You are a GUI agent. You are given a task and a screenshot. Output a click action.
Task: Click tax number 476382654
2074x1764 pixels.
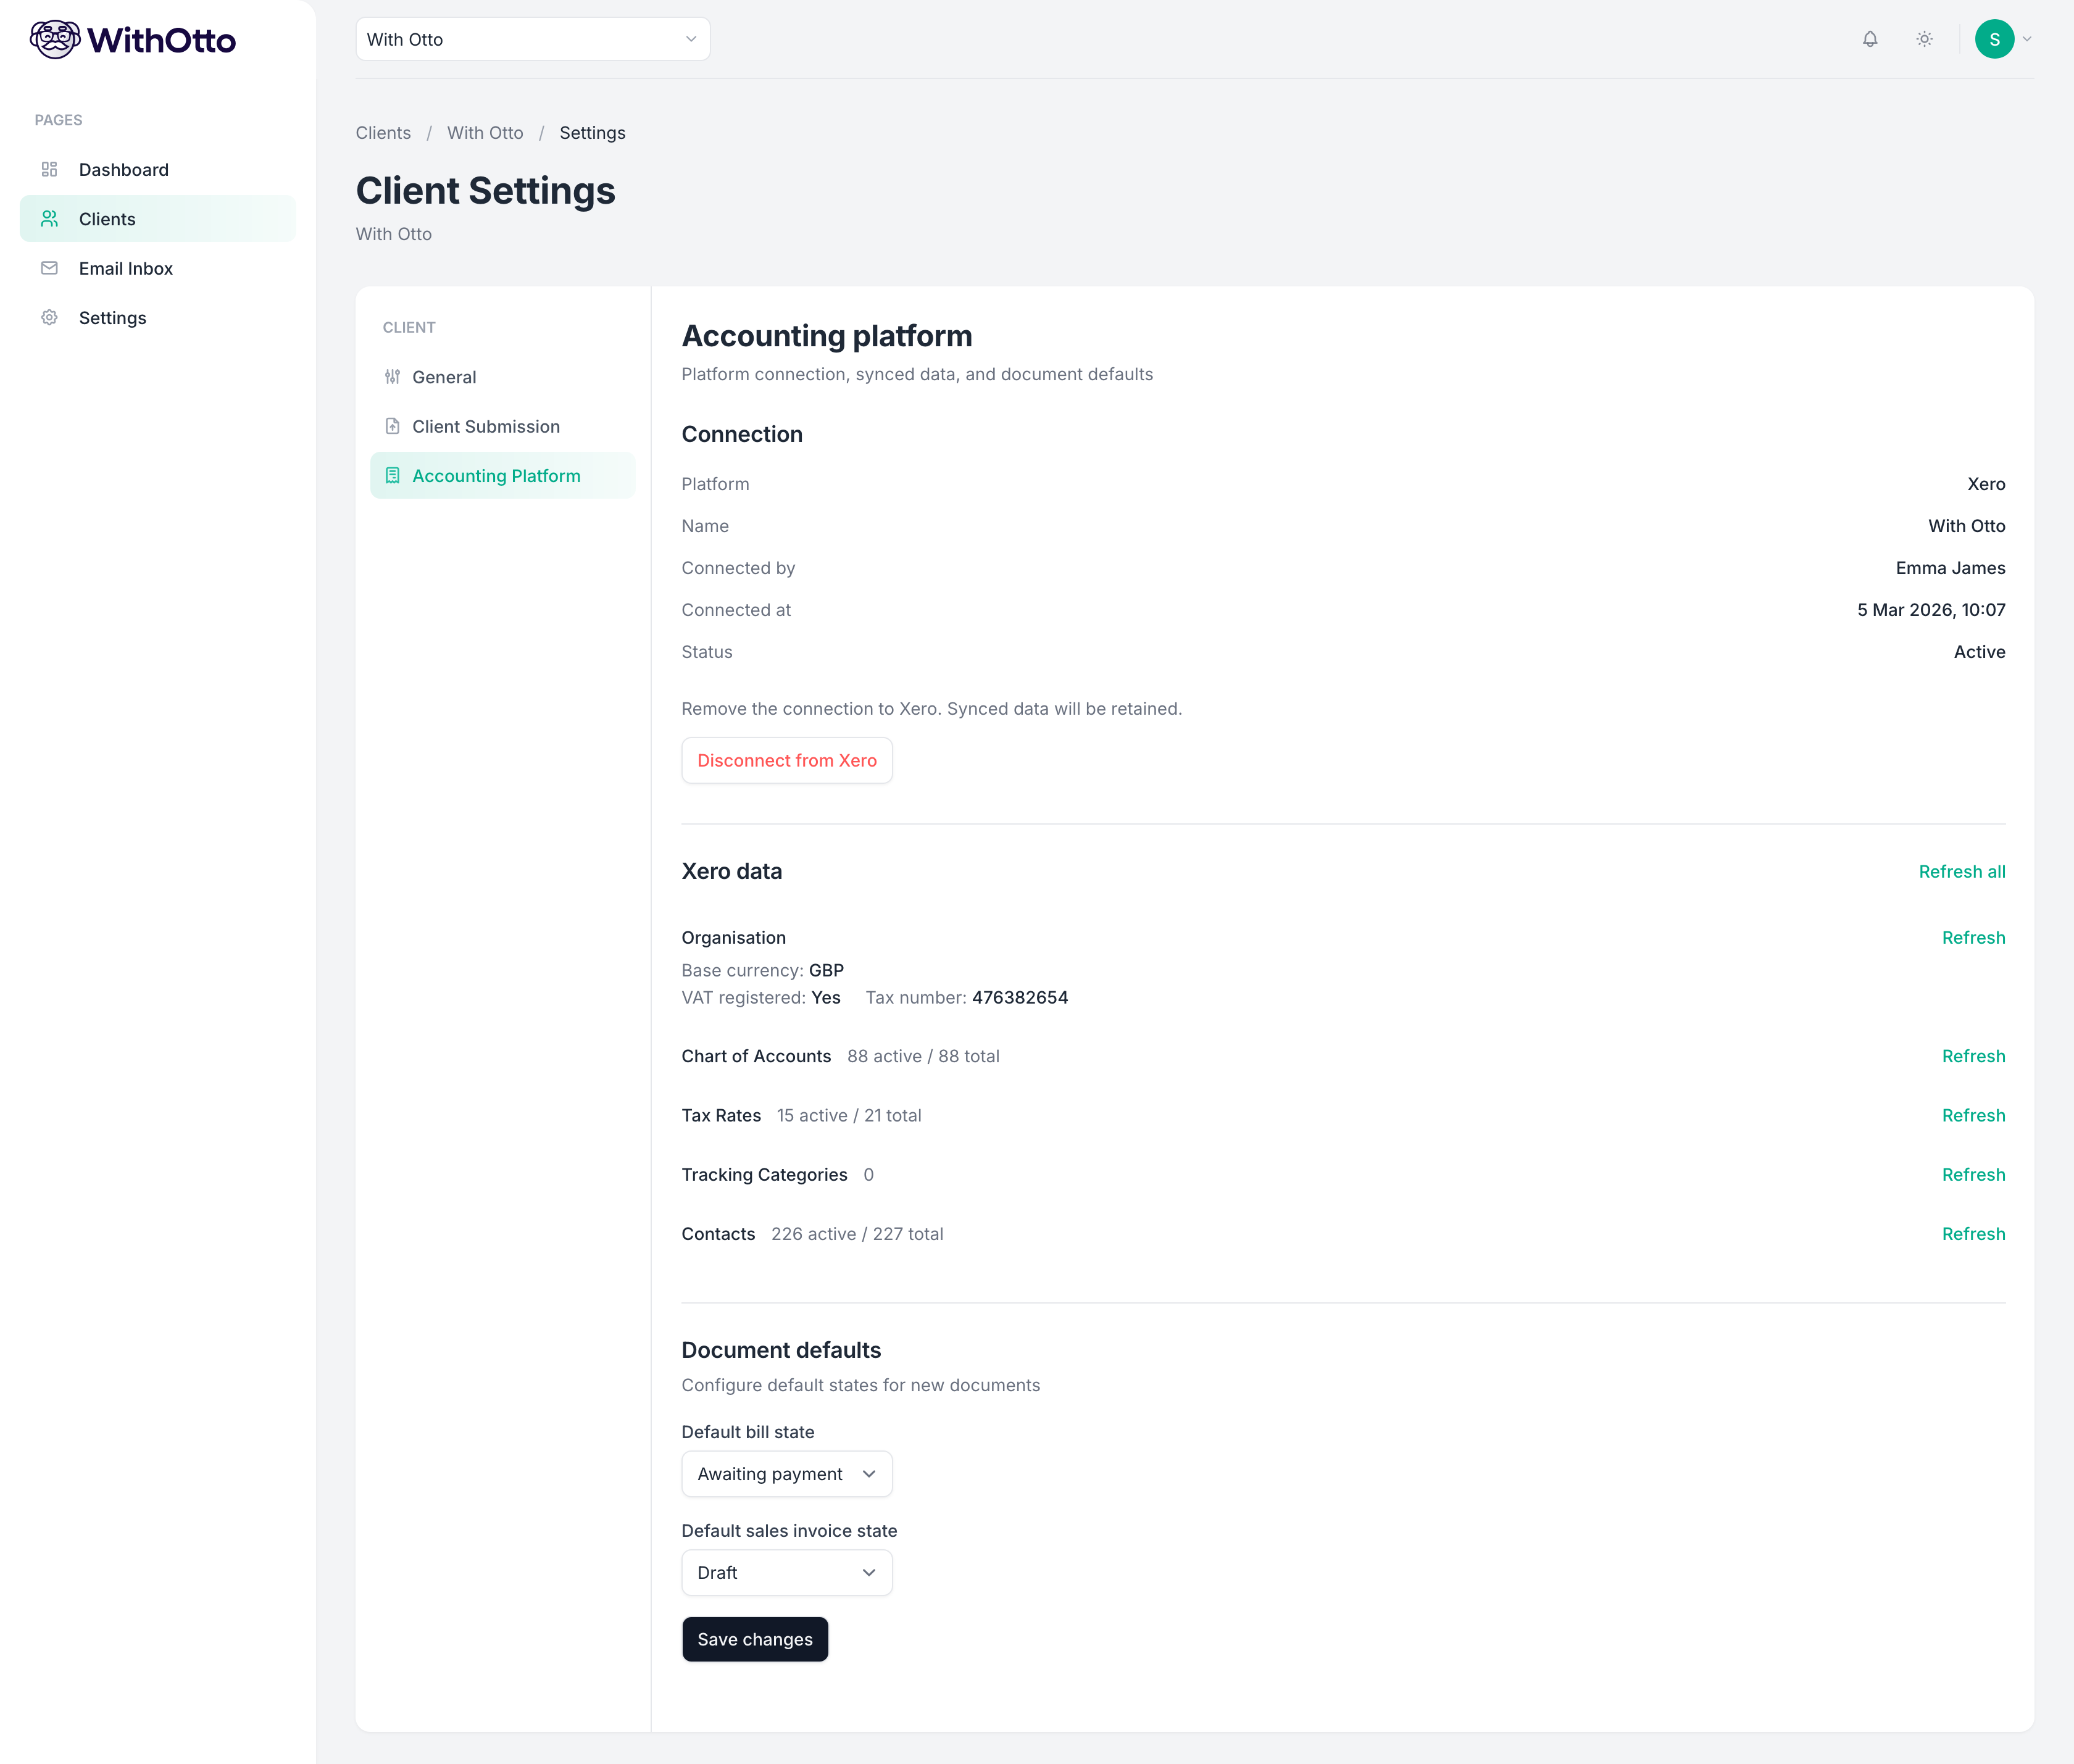pos(1019,997)
